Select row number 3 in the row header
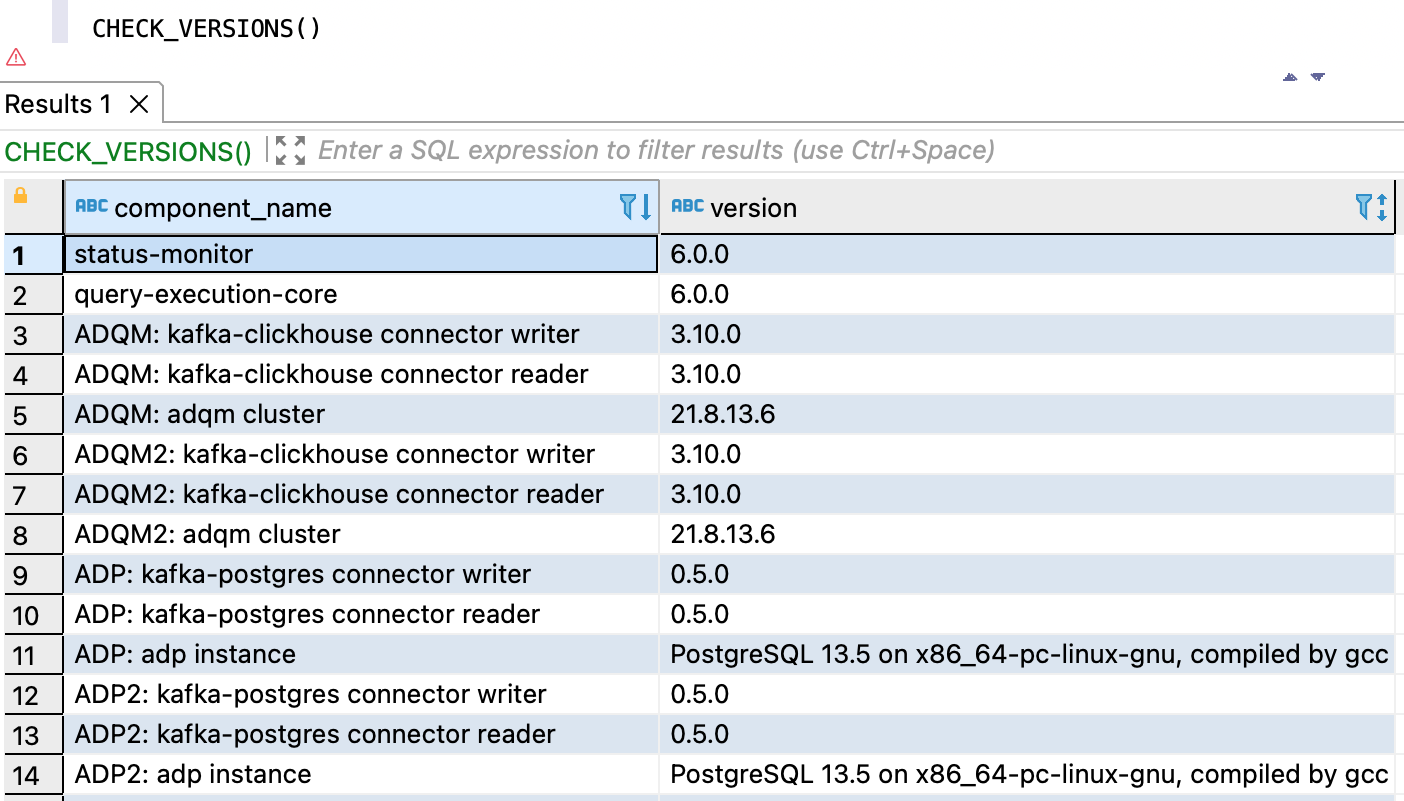Screen dimensions: 1404x801 pyautogui.click(x=33, y=334)
